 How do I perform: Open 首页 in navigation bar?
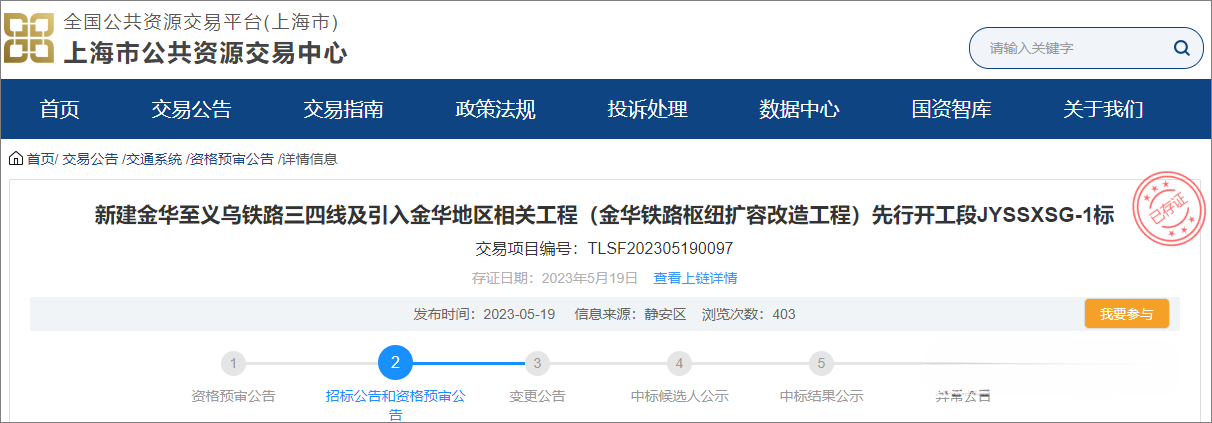point(60,109)
